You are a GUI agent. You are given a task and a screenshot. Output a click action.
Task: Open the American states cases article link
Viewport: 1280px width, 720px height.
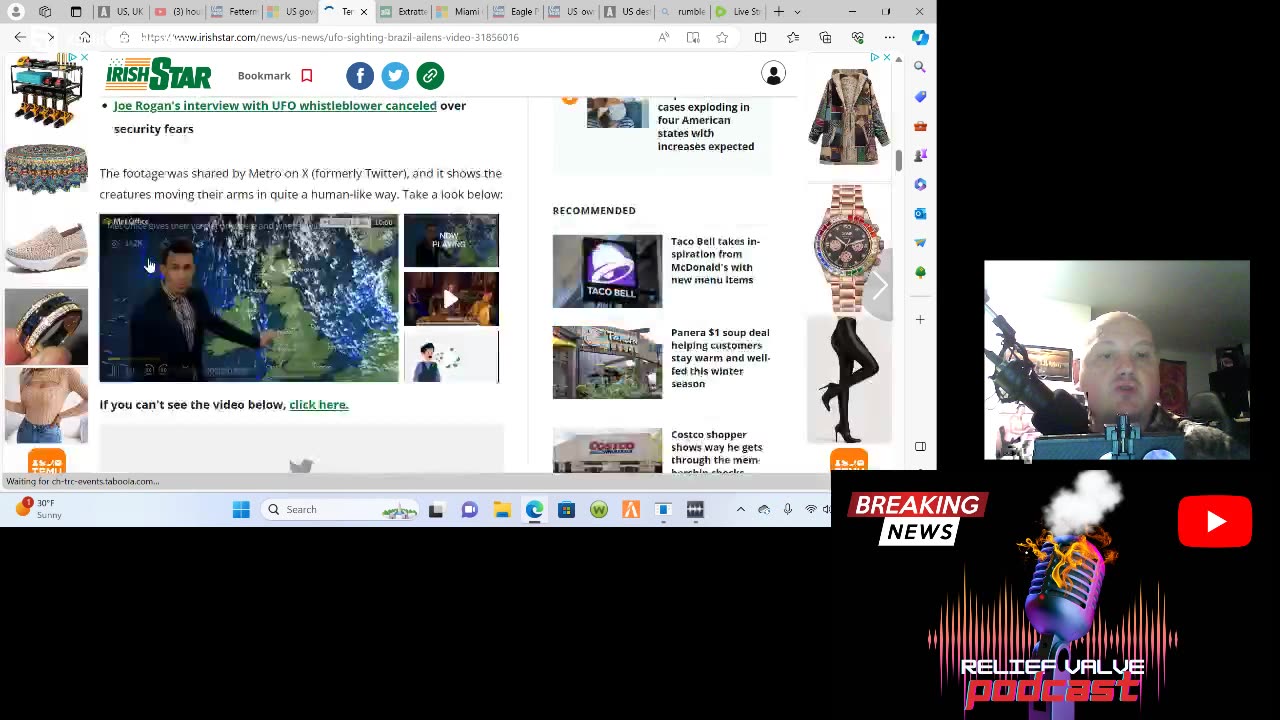point(706,126)
